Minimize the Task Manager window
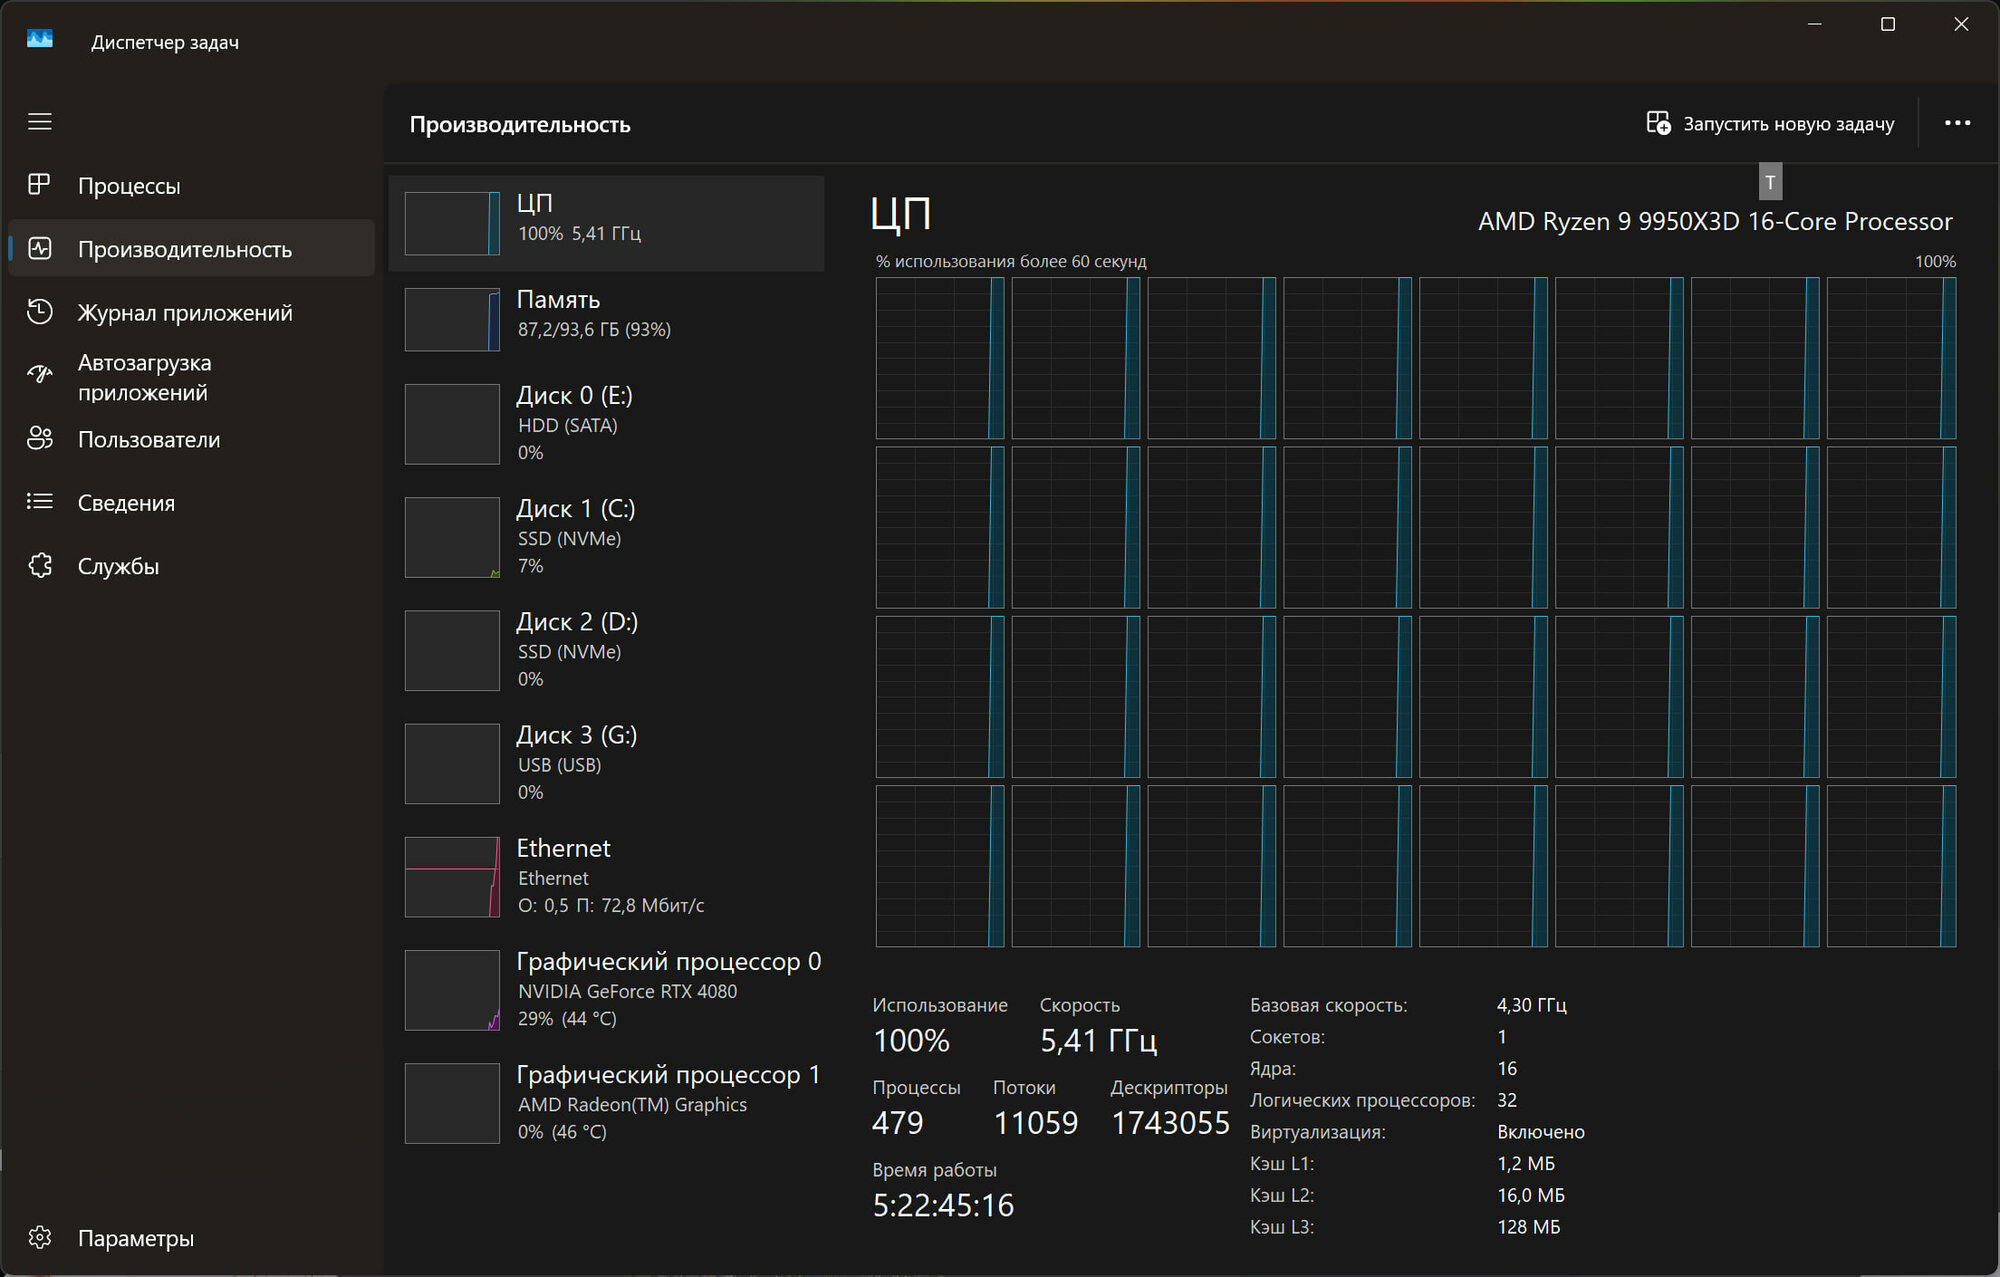This screenshot has width=2000, height=1277. click(x=1815, y=24)
